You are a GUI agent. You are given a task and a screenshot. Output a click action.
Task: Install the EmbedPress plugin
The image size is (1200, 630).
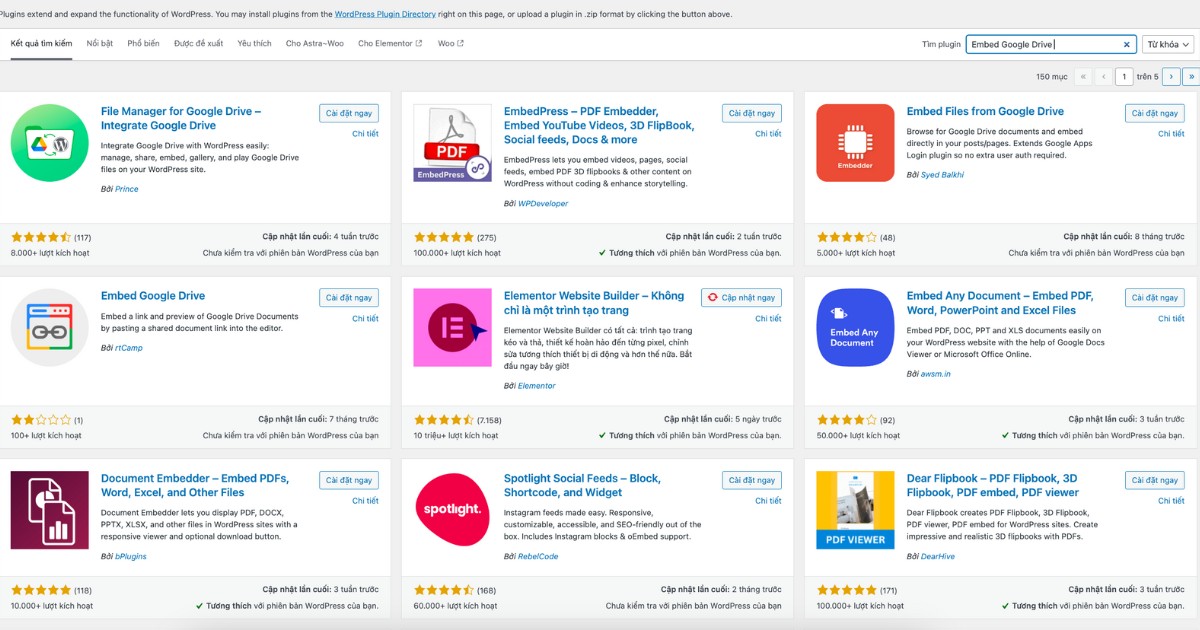click(752, 113)
